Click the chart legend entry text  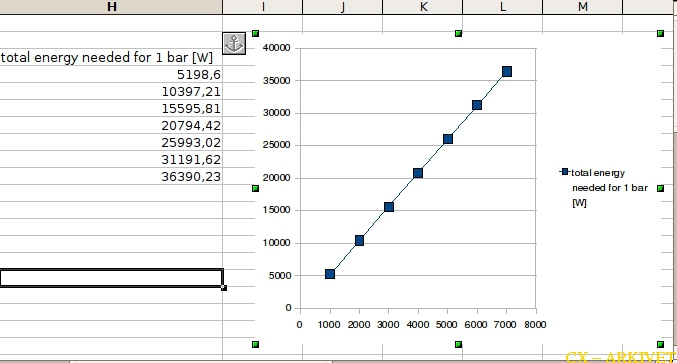click(x=610, y=188)
